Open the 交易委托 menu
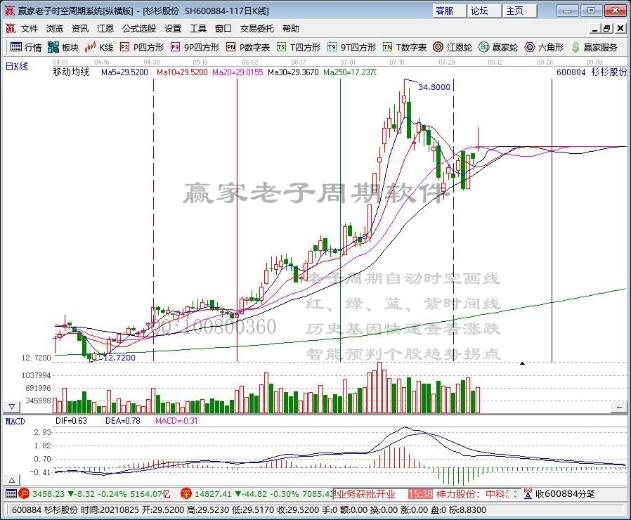The height and width of the screenshot is (520, 631). (257, 28)
